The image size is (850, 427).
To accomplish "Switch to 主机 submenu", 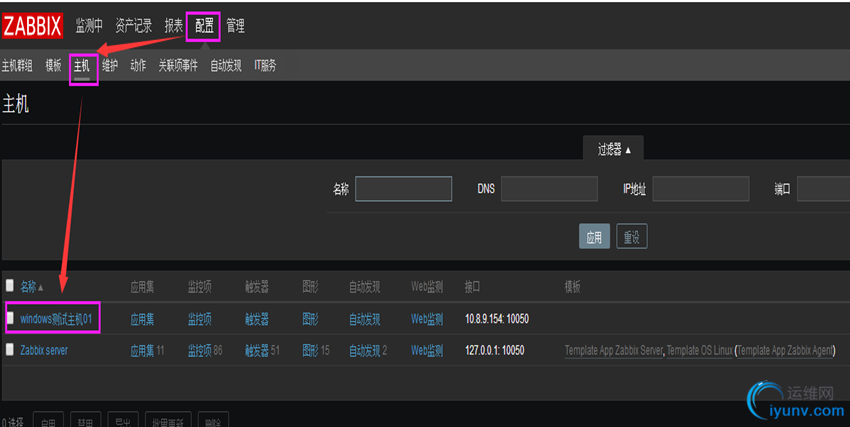I will [82, 66].
